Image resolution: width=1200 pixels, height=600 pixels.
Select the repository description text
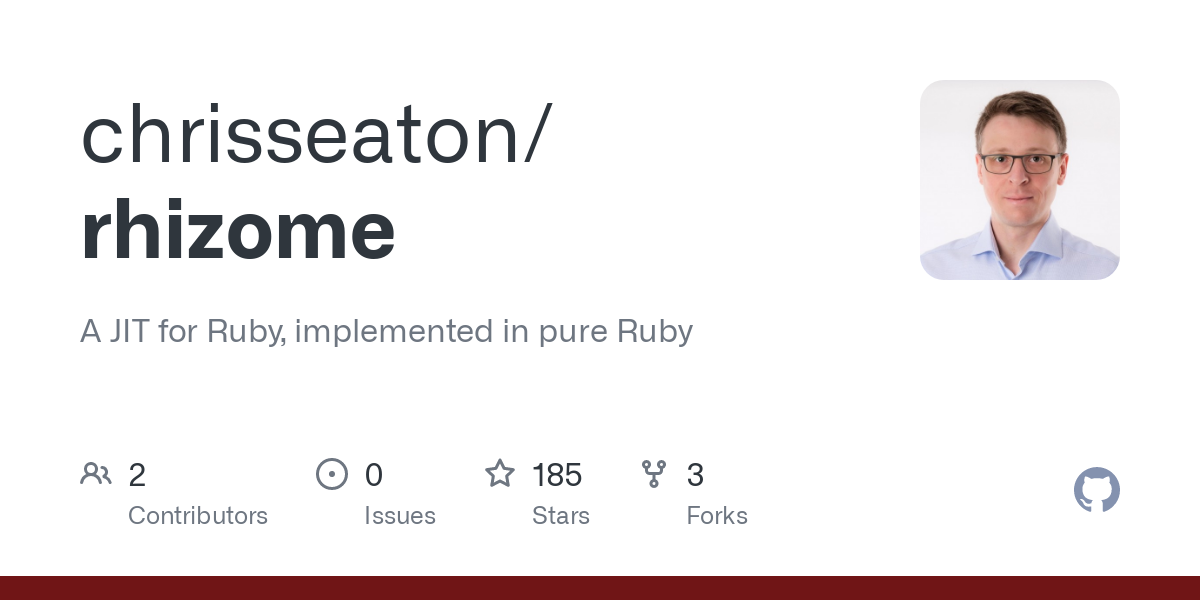click(386, 331)
